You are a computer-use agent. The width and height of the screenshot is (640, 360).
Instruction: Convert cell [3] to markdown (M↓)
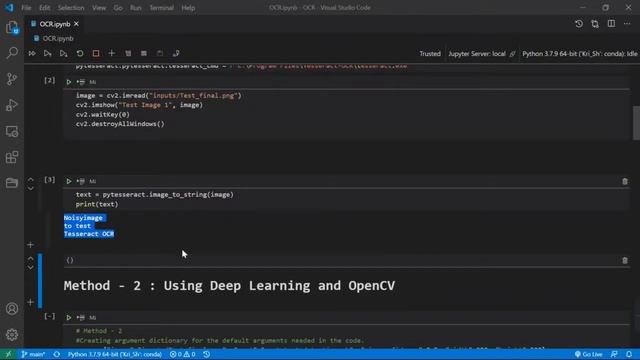93,181
